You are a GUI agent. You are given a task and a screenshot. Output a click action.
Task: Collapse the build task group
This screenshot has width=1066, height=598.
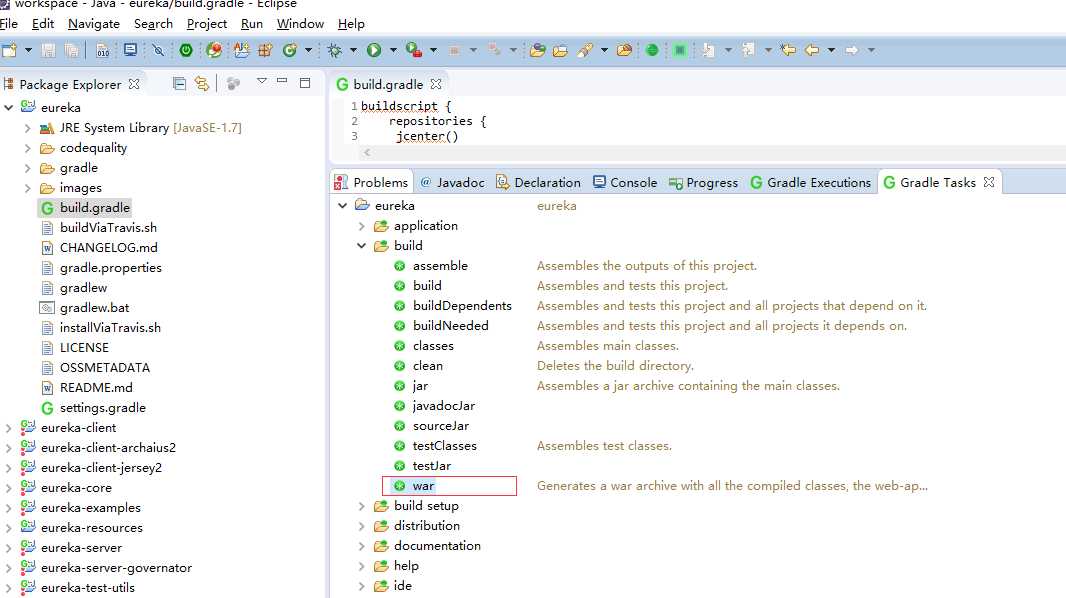point(362,246)
